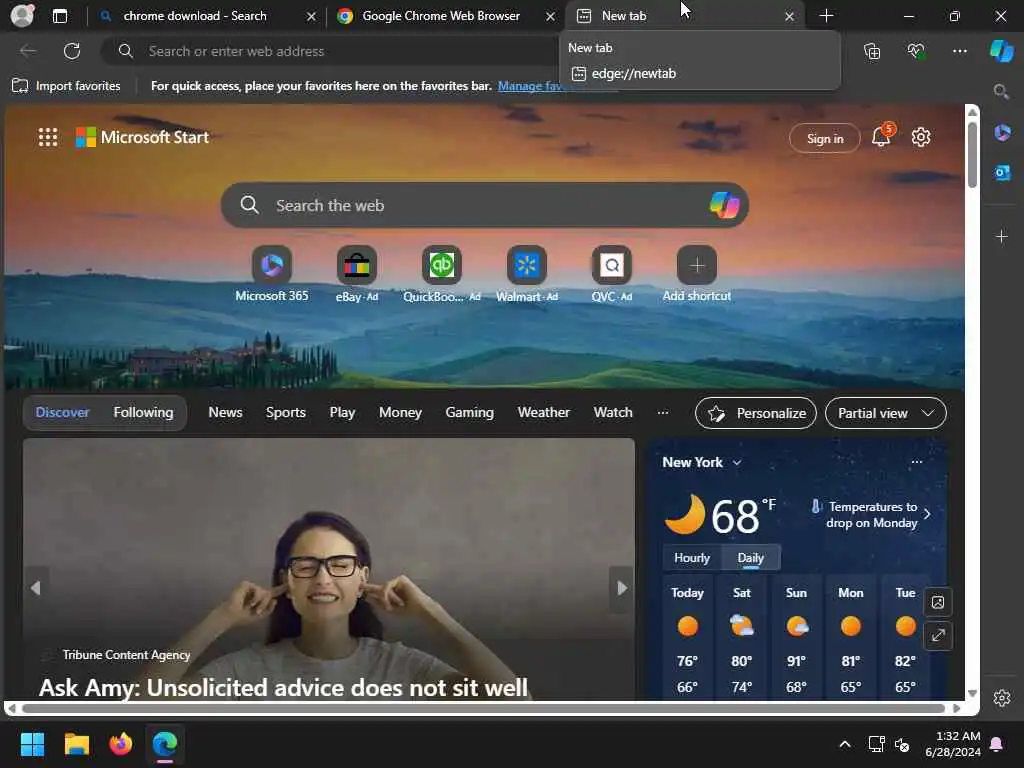Screen dimensions: 1024x768
Task: Open the Gaming feed category
Action: [470, 413]
